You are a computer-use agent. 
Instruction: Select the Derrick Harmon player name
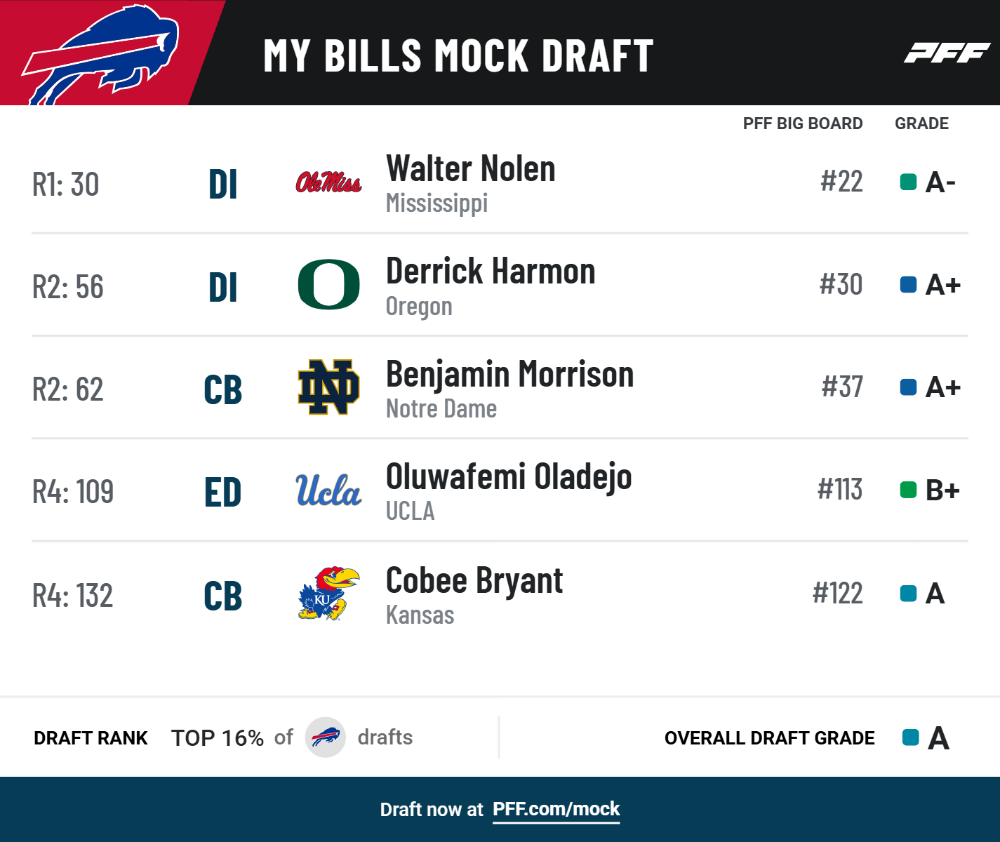[x=490, y=272]
